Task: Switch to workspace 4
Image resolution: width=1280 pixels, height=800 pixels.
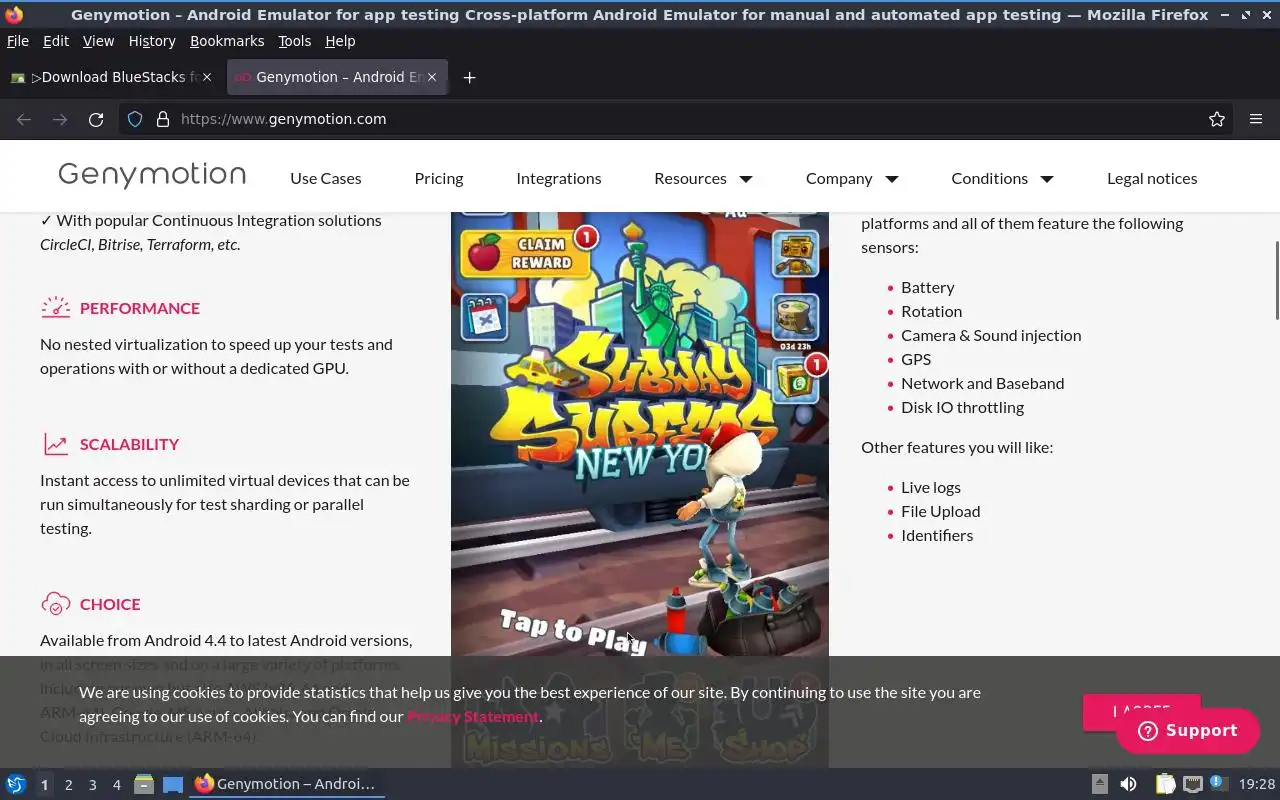Action: (x=117, y=785)
